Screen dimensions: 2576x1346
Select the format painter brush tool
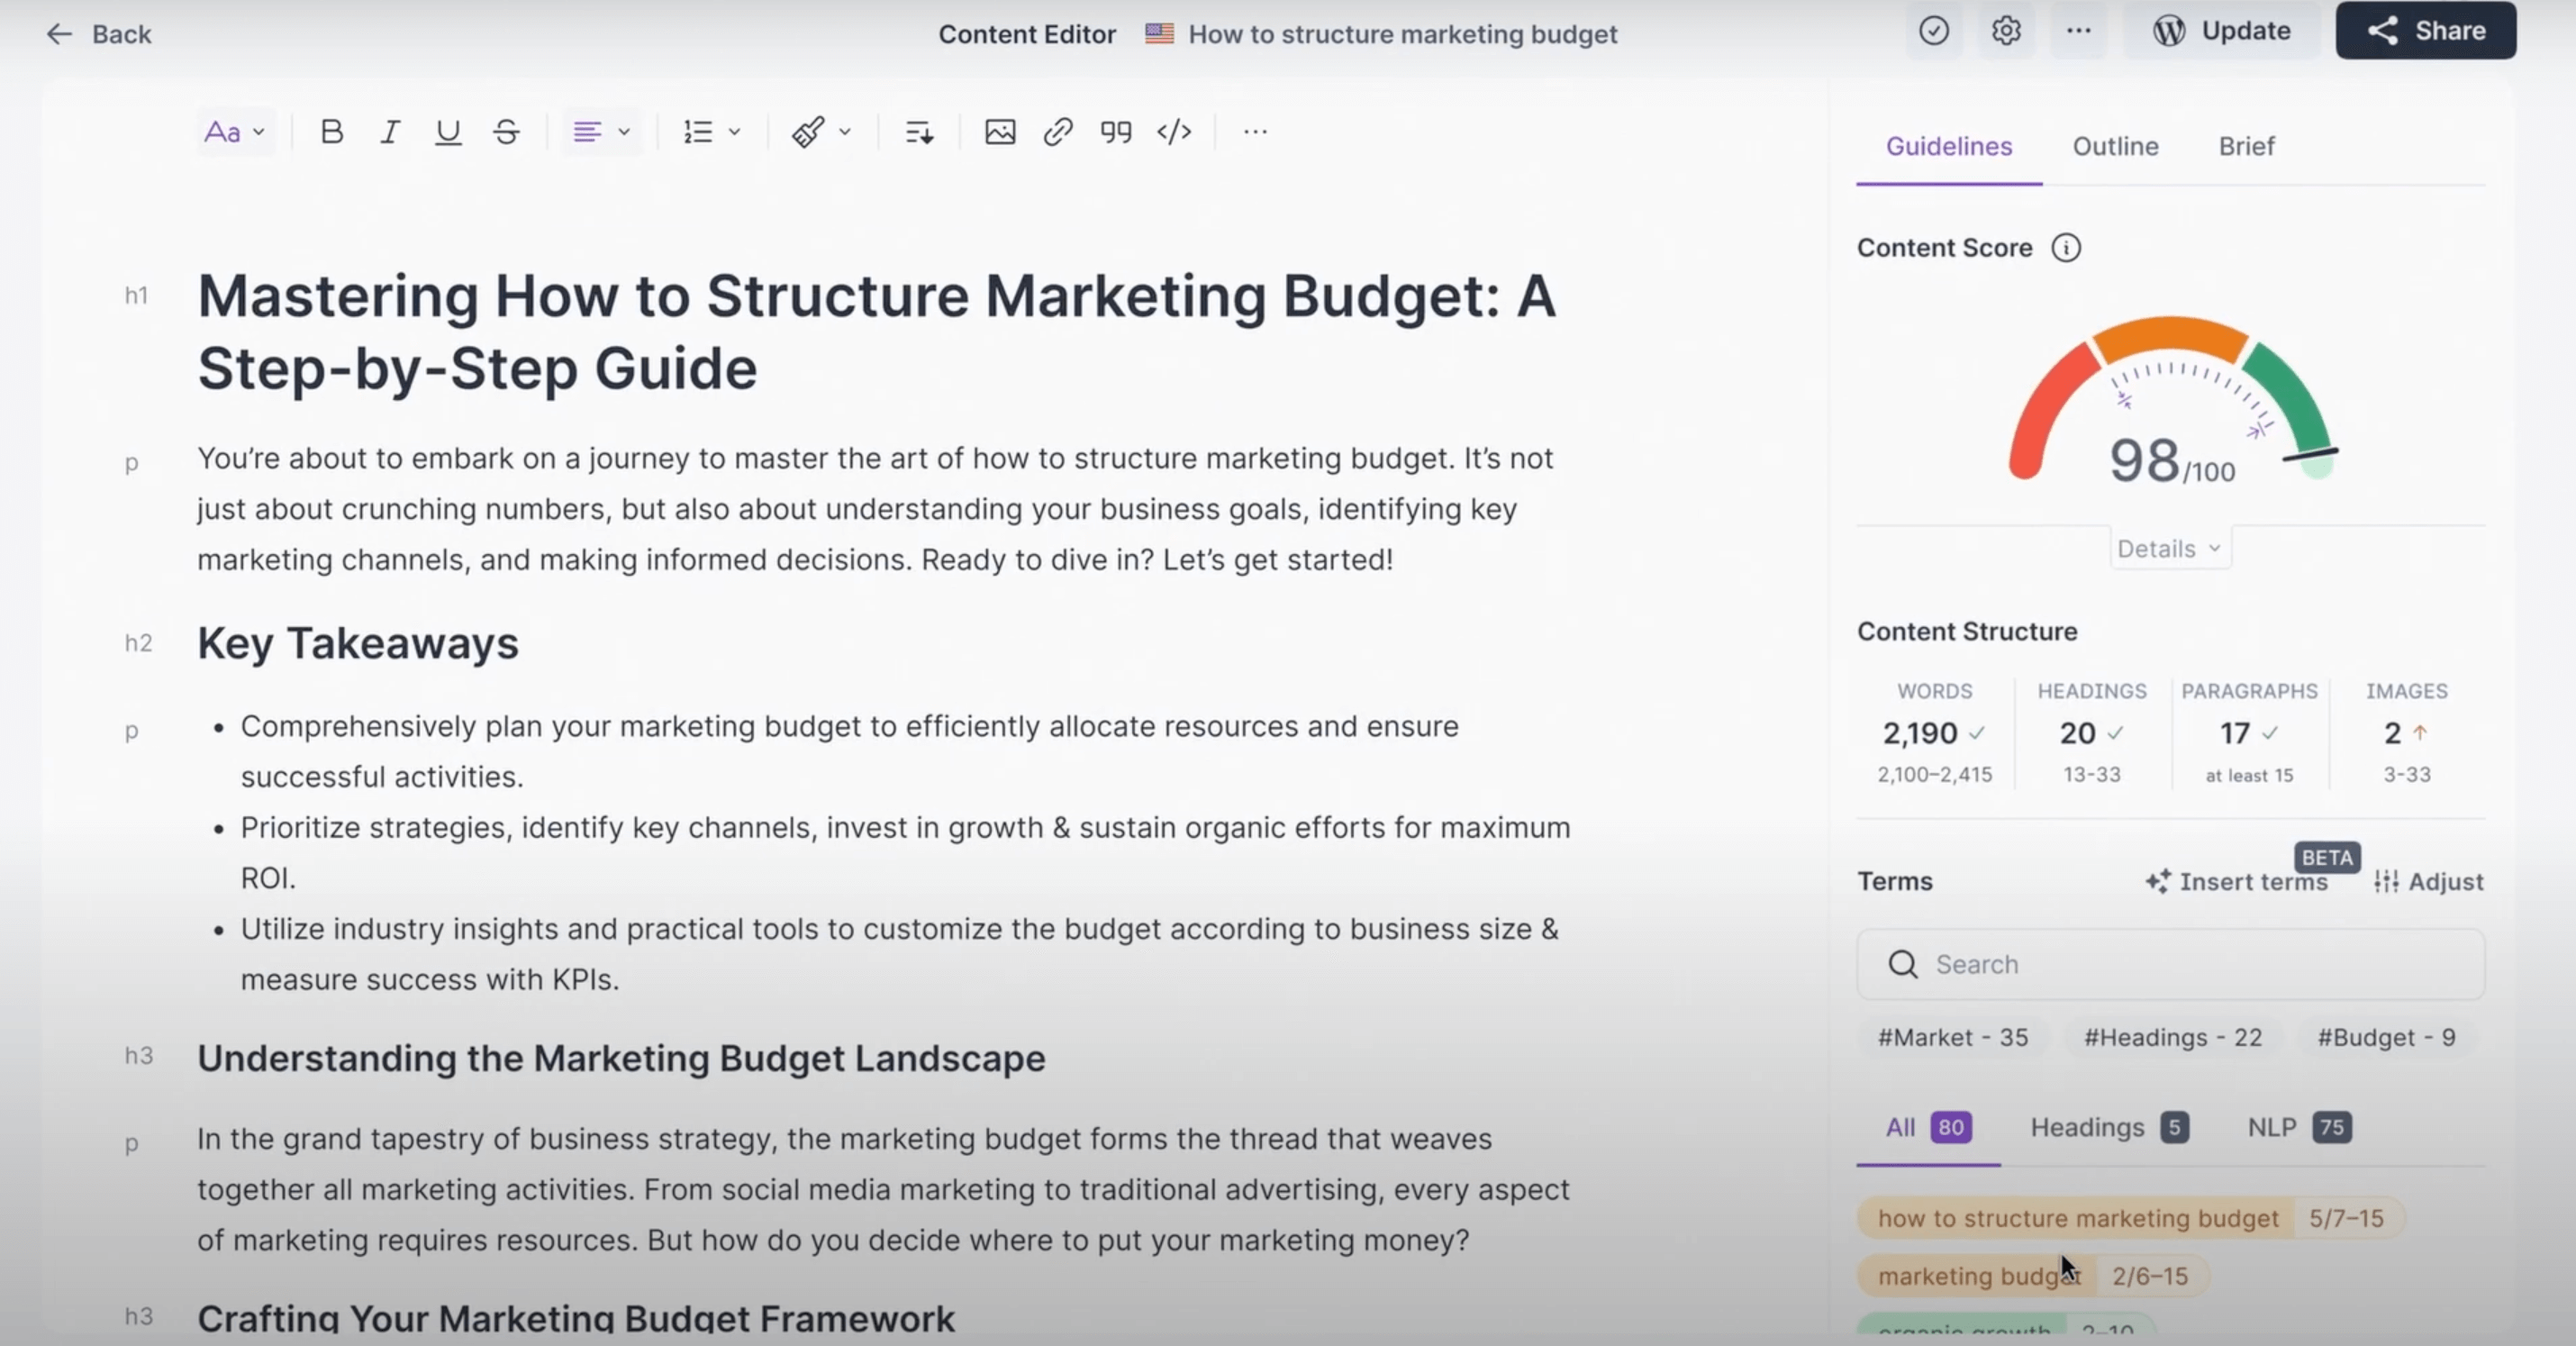click(x=808, y=131)
